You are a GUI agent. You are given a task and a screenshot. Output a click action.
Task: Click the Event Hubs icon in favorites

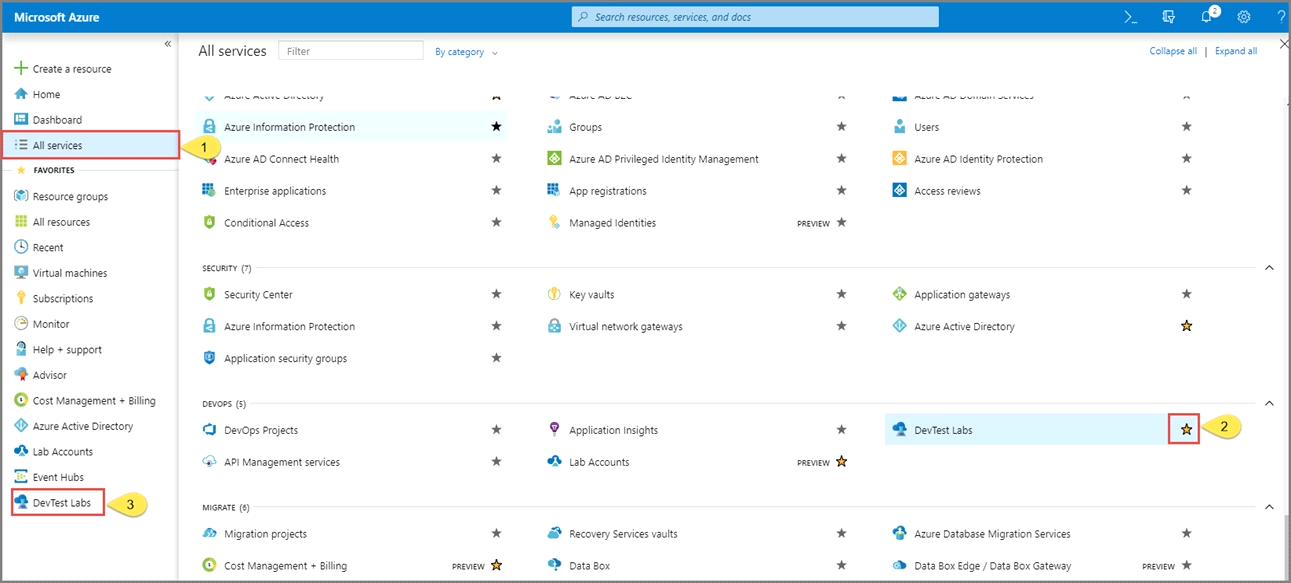click(20, 477)
